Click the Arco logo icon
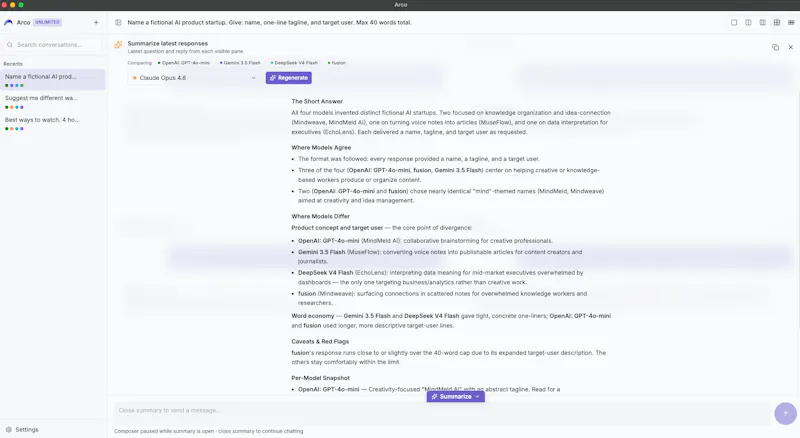The width and height of the screenshot is (800, 438). [x=8, y=22]
